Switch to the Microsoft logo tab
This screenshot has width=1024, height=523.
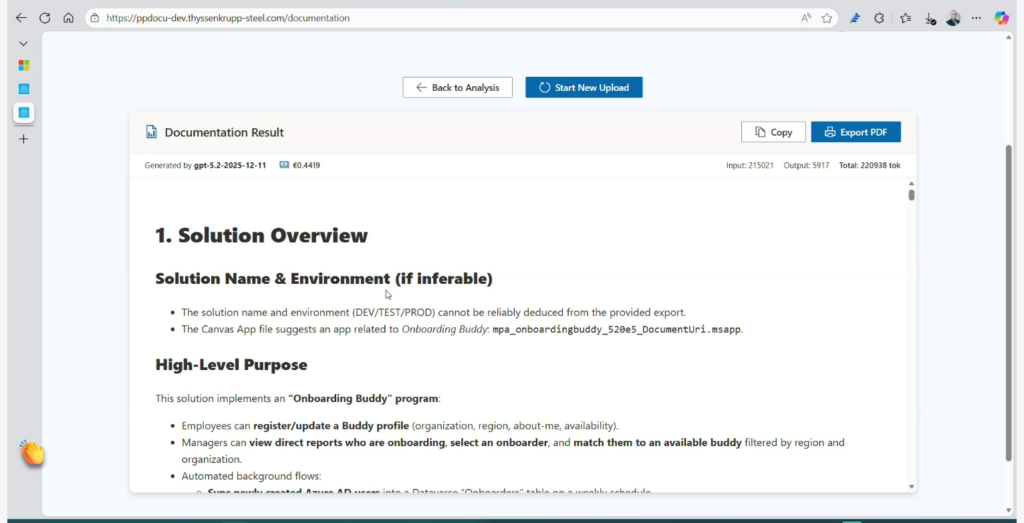tap(24, 66)
